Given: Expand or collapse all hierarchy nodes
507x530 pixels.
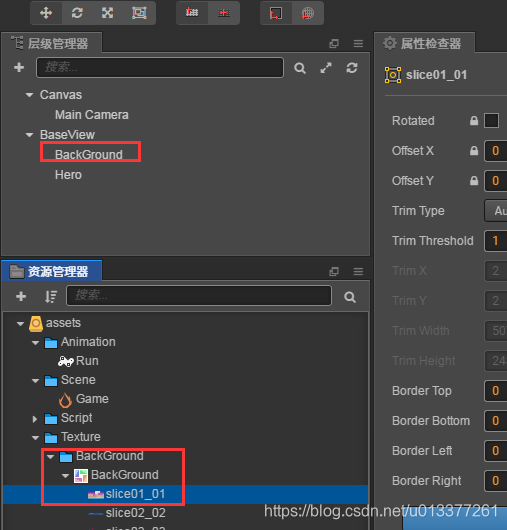Looking at the screenshot, I should [x=326, y=68].
